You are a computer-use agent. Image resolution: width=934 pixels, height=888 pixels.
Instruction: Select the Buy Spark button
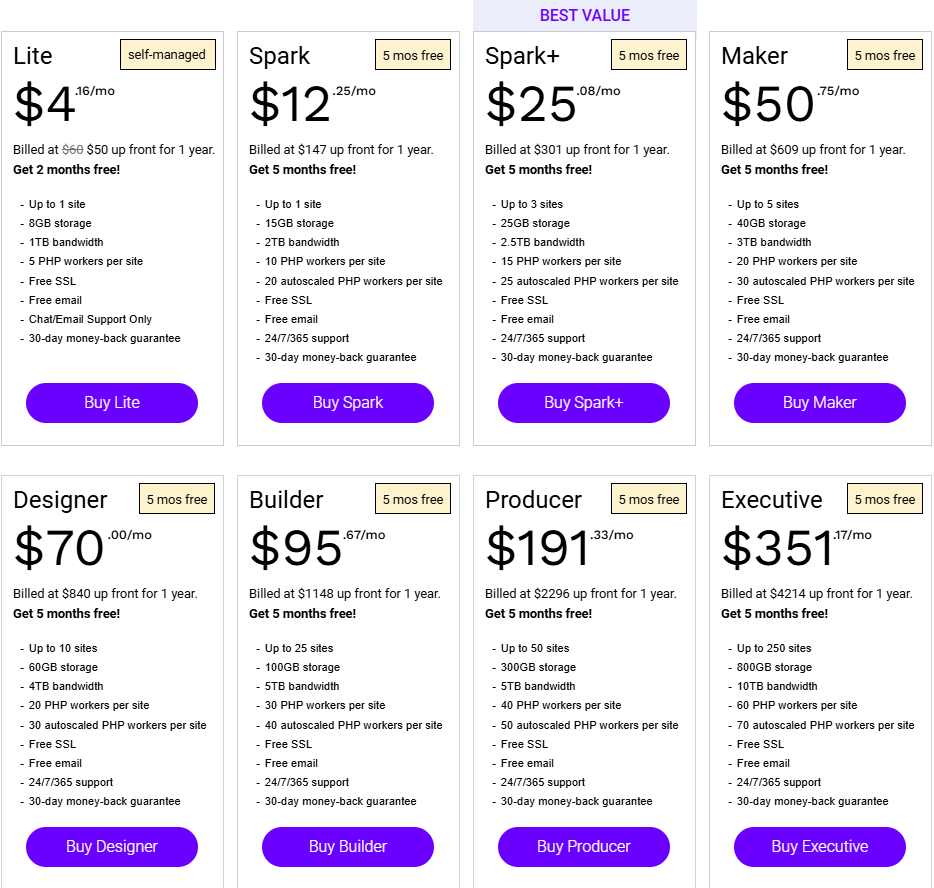[348, 403]
